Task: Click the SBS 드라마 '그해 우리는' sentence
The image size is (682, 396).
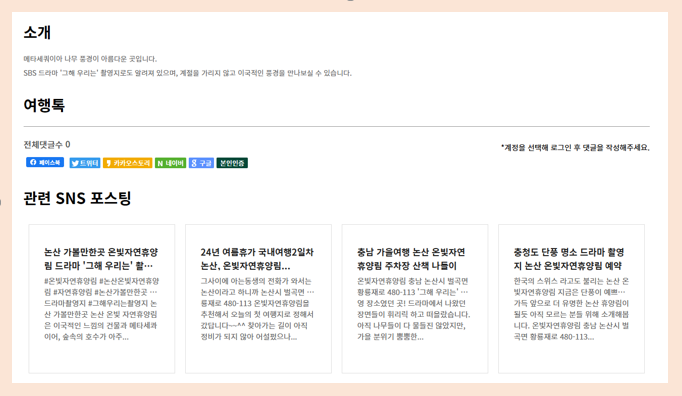Action: 187,73
